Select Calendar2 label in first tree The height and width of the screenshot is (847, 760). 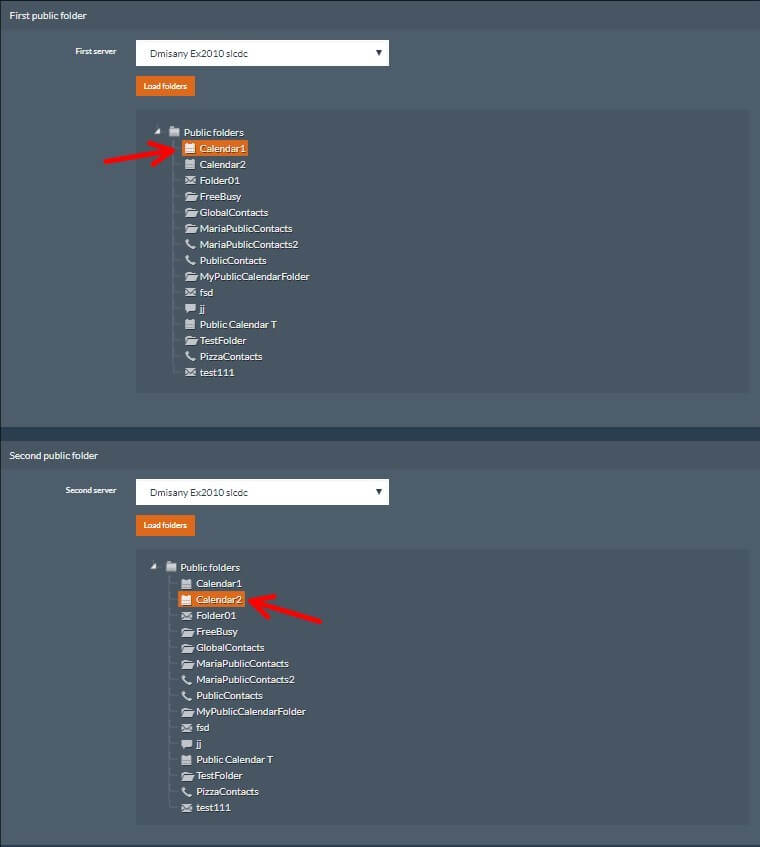pyautogui.click(x=223, y=164)
